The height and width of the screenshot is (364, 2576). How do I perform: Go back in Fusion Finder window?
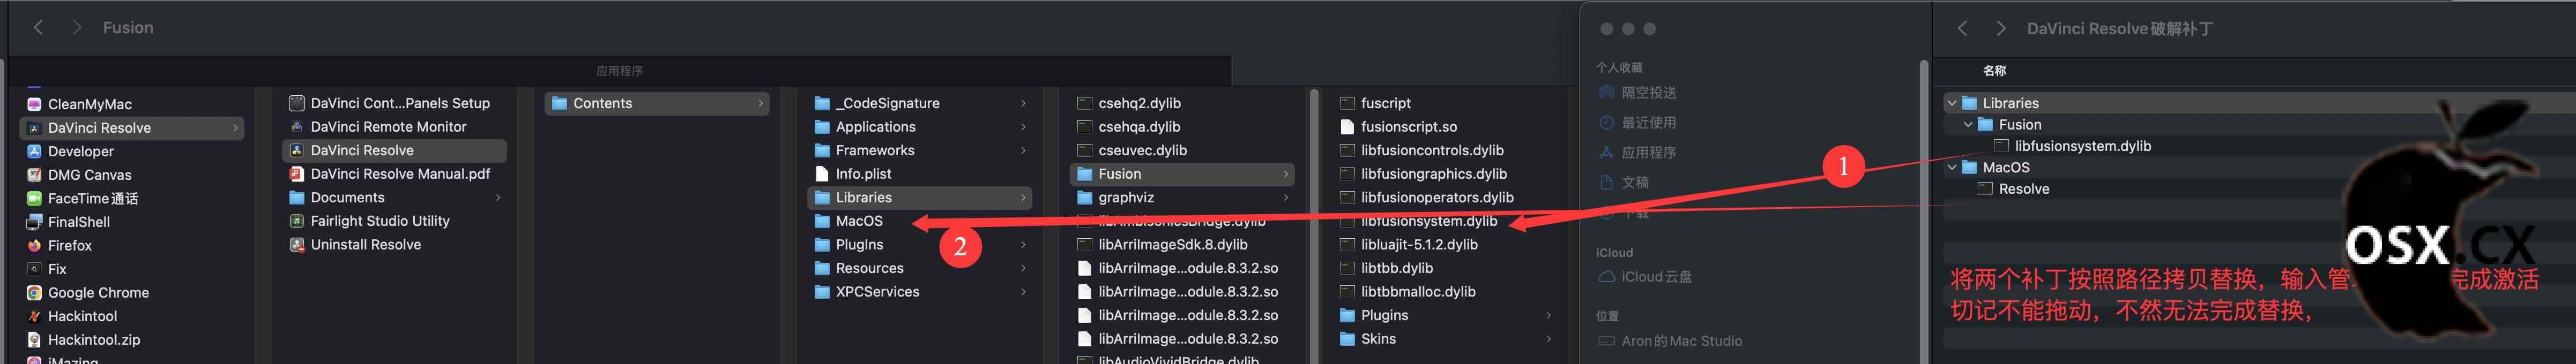pyautogui.click(x=38, y=27)
